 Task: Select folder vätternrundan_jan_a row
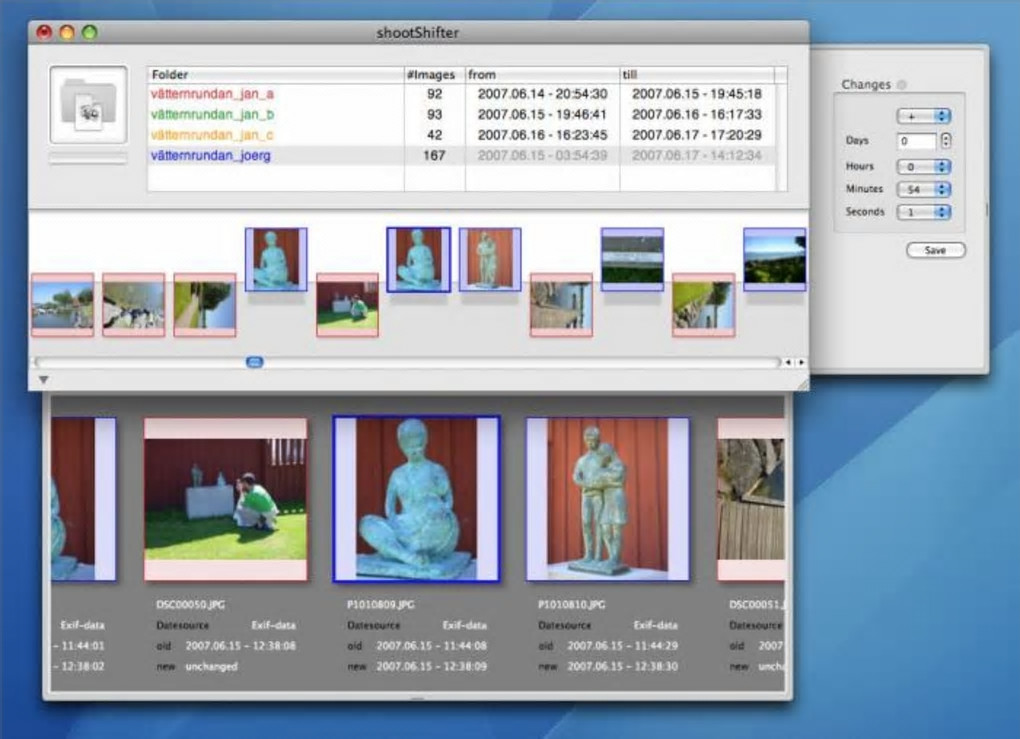tap(461, 94)
